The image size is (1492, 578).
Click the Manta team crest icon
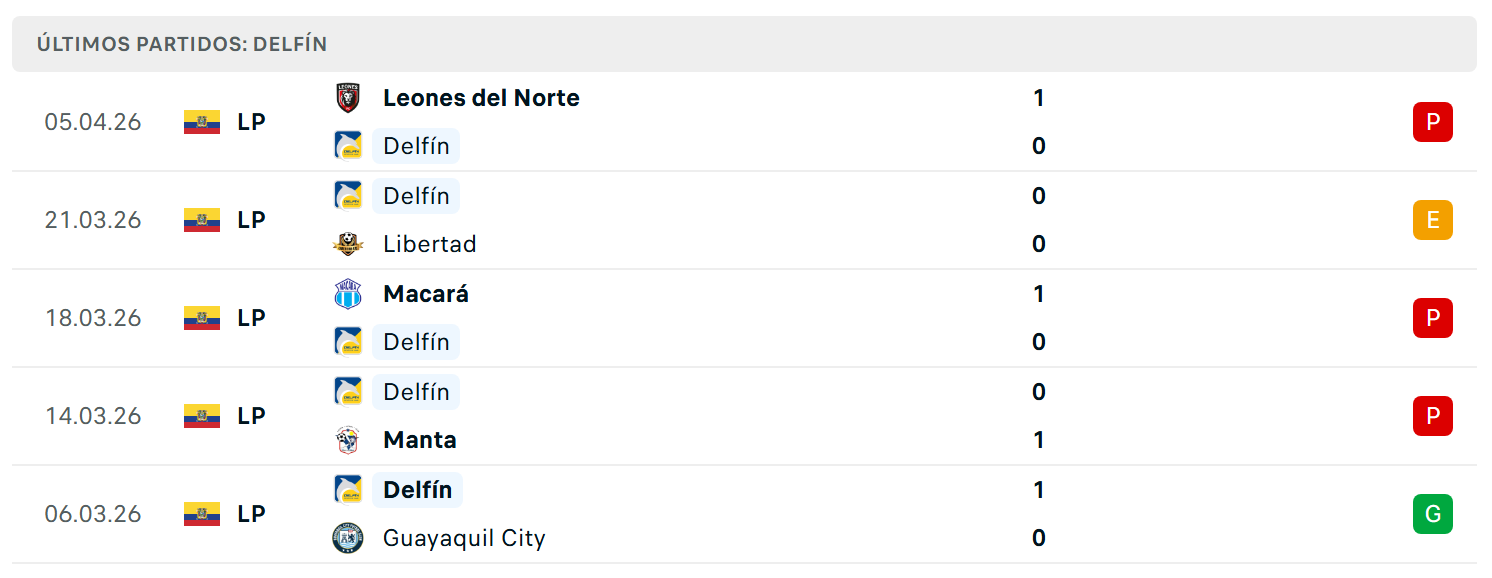[348, 440]
